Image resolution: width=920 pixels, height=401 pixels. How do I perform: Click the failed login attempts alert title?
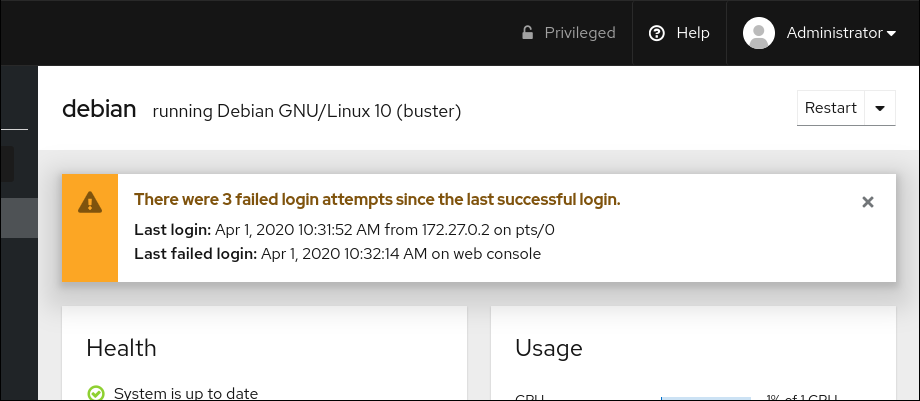(x=377, y=200)
